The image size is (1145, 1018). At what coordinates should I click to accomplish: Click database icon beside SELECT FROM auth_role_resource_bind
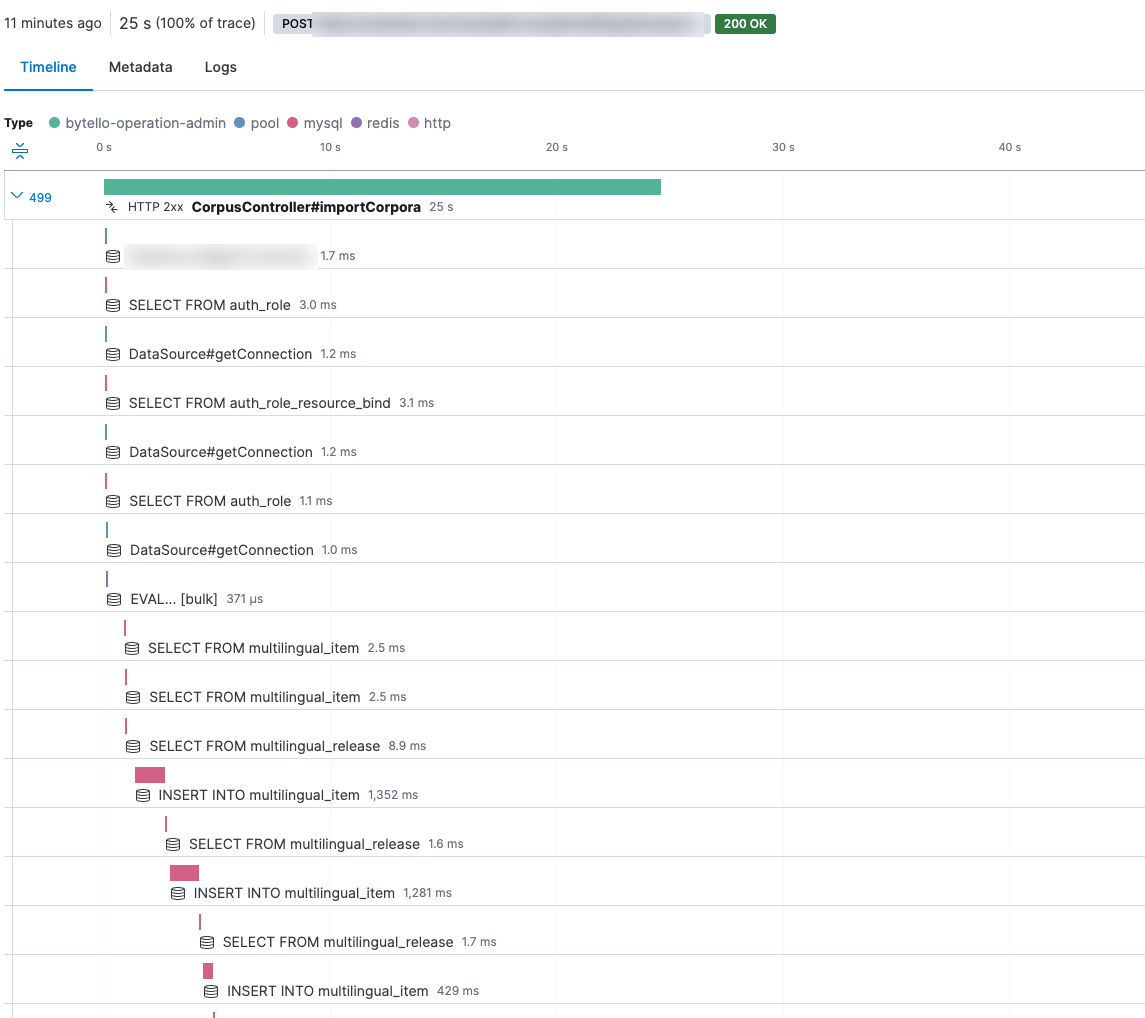pos(113,403)
